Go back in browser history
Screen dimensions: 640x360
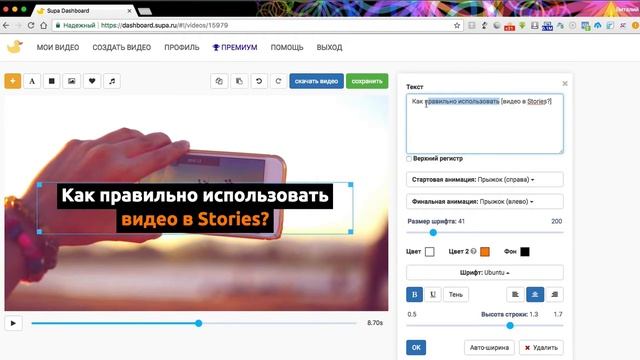pos(6,25)
